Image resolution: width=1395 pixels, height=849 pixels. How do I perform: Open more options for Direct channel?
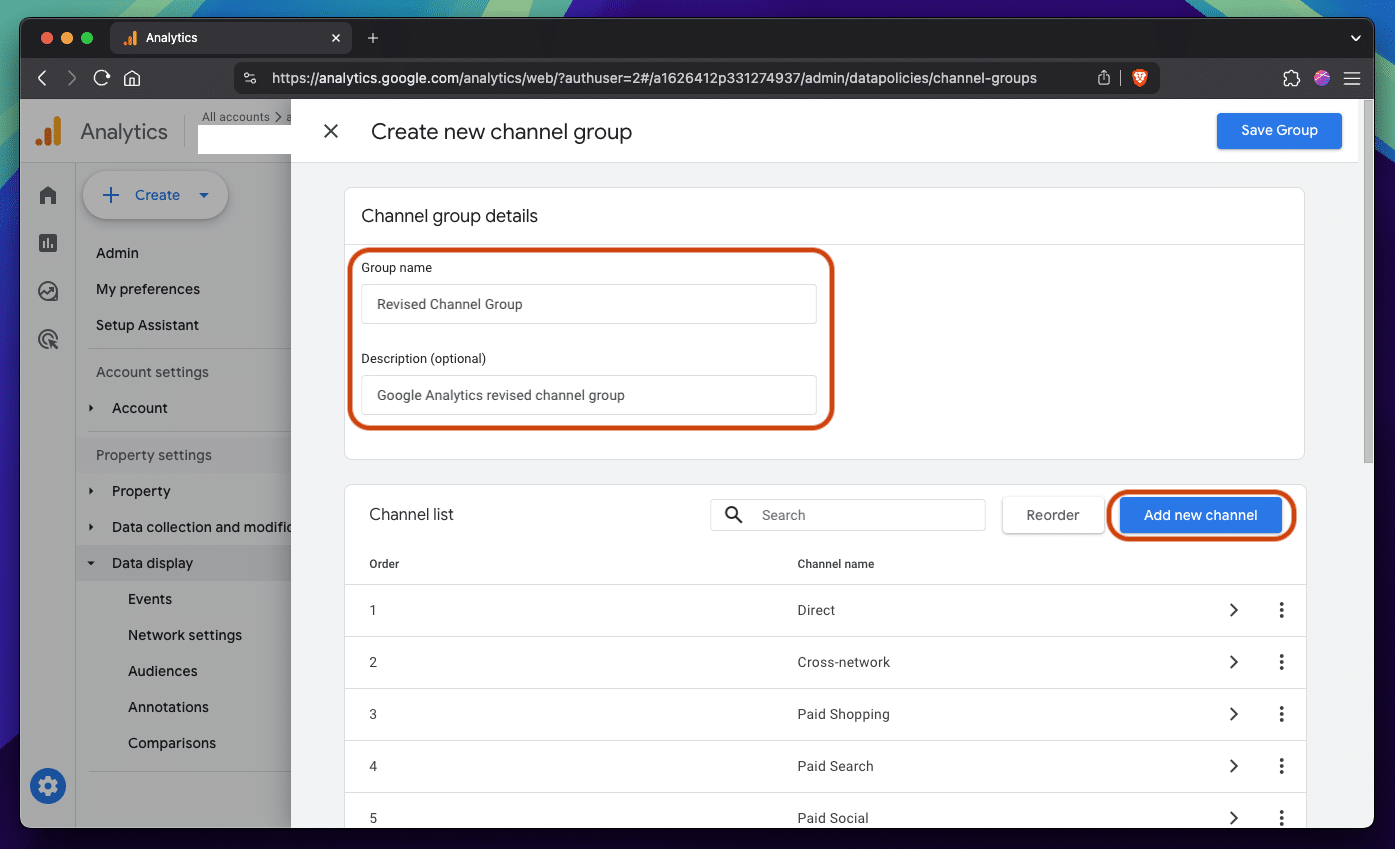tap(1281, 610)
